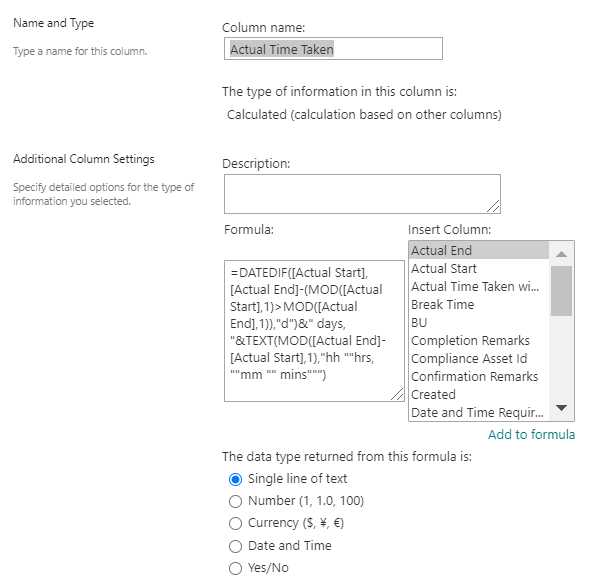610x579 pixels.
Task: Click scroll up arrow of Insert Column list
Action: [561, 254]
